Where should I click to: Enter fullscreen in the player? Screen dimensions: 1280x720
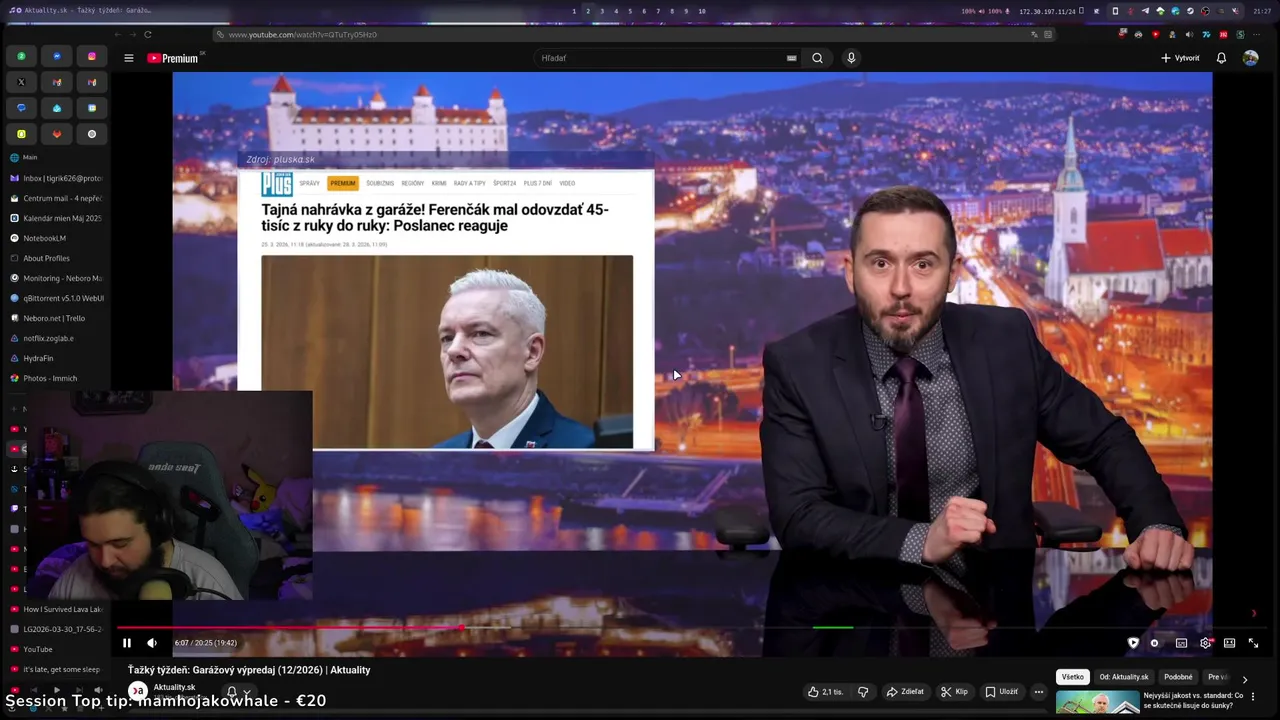(x=1253, y=643)
